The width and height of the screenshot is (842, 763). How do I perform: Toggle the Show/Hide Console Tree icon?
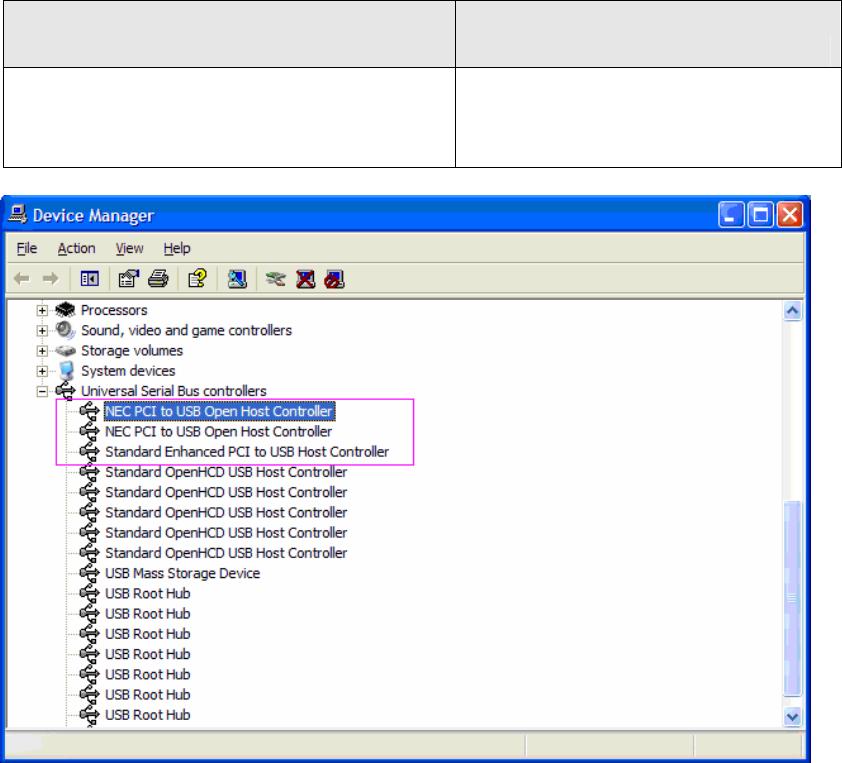tap(90, 279)
